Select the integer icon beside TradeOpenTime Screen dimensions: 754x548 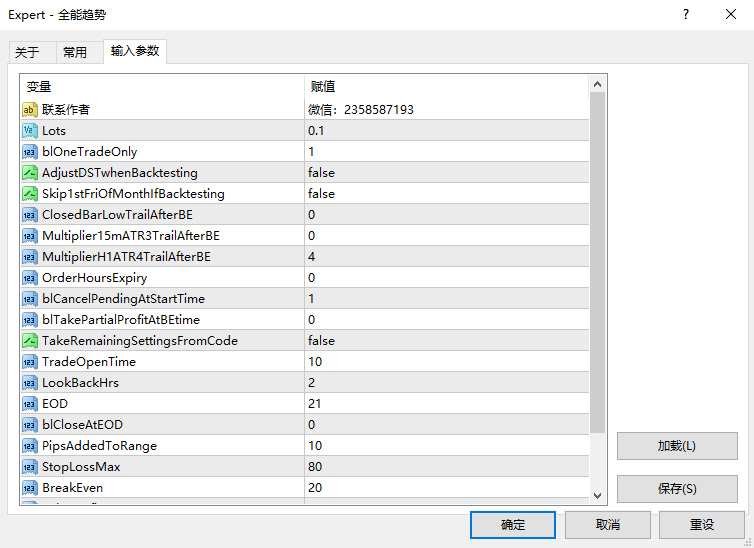tap(30, 362)
